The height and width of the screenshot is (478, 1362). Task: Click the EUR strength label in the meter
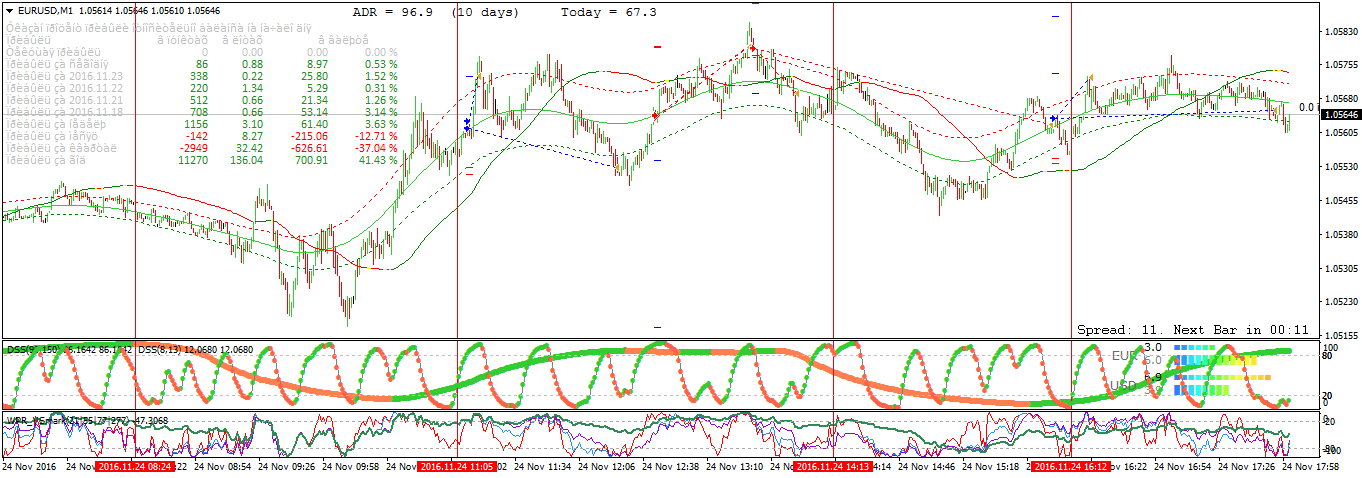tap(1123, 355)
